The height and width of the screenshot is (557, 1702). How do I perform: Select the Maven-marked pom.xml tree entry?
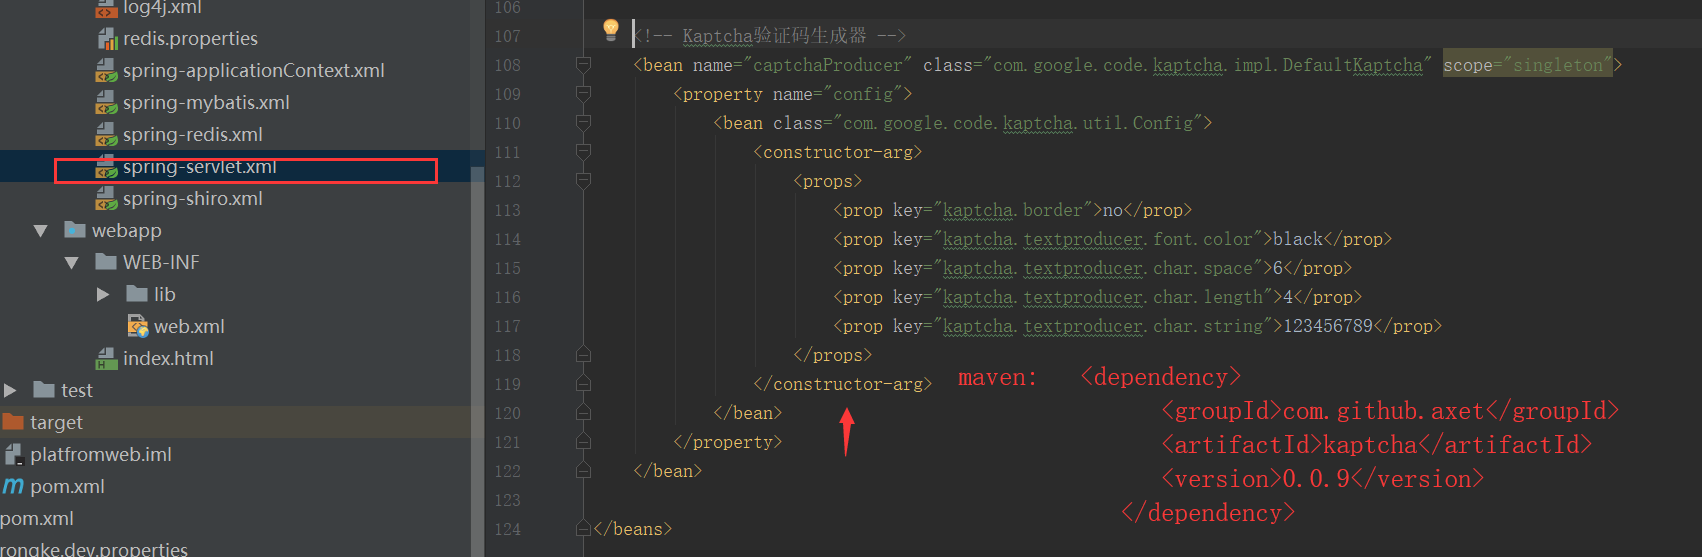point(67,487)
